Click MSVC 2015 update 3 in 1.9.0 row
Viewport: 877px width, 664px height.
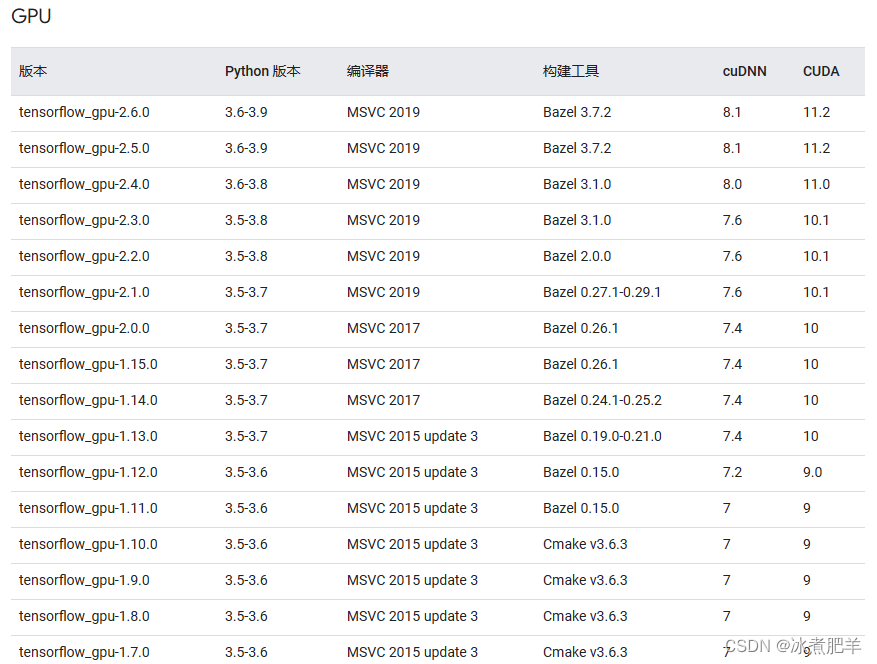412,580
